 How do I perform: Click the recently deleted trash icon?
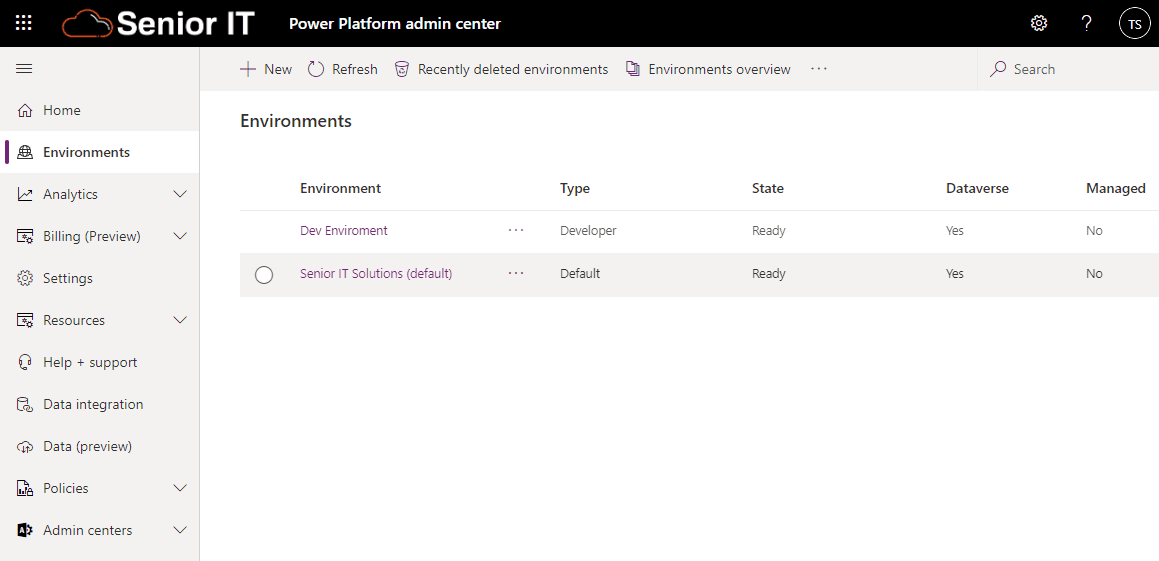click(x=402, y=69)
